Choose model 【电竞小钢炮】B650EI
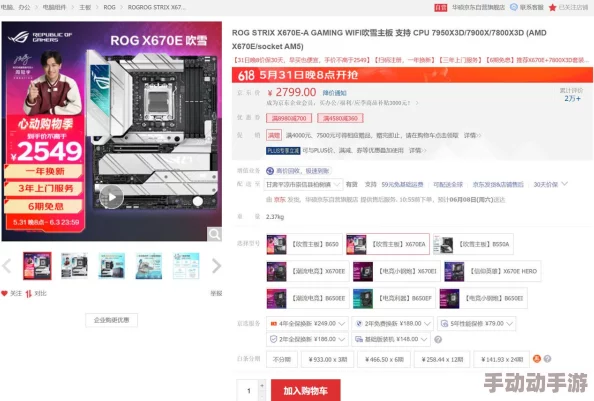The height and width of the screenshot is (401, 594). tap(483, 298)
